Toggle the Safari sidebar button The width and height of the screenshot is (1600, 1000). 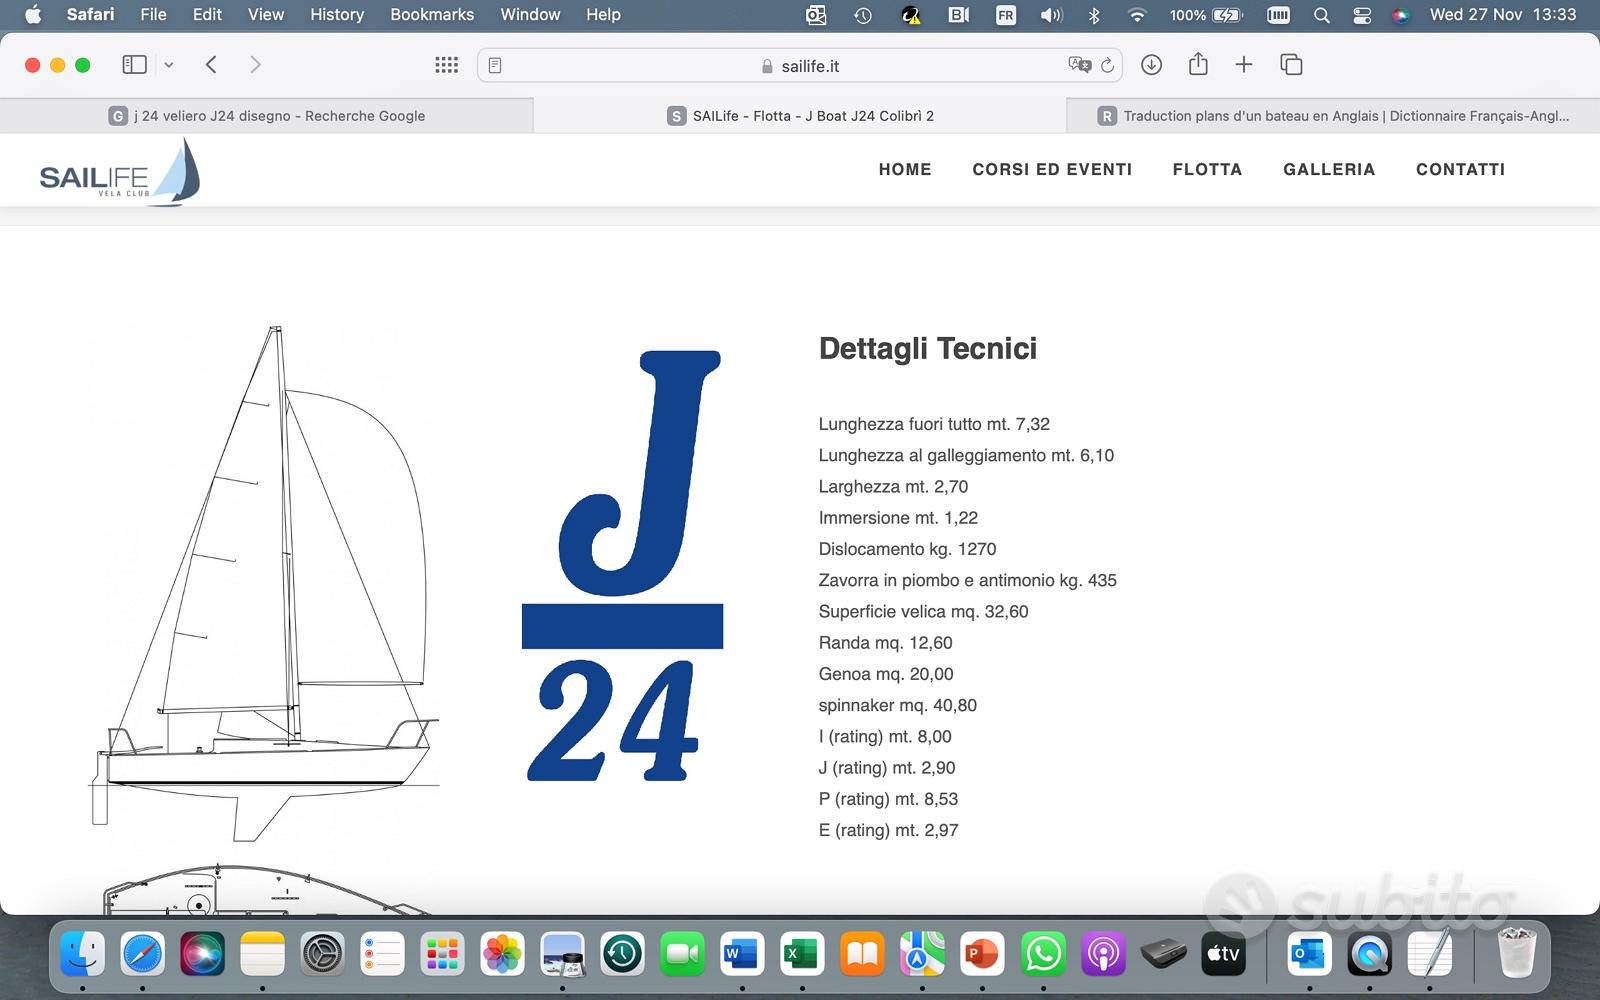click(x=134, y=65)
